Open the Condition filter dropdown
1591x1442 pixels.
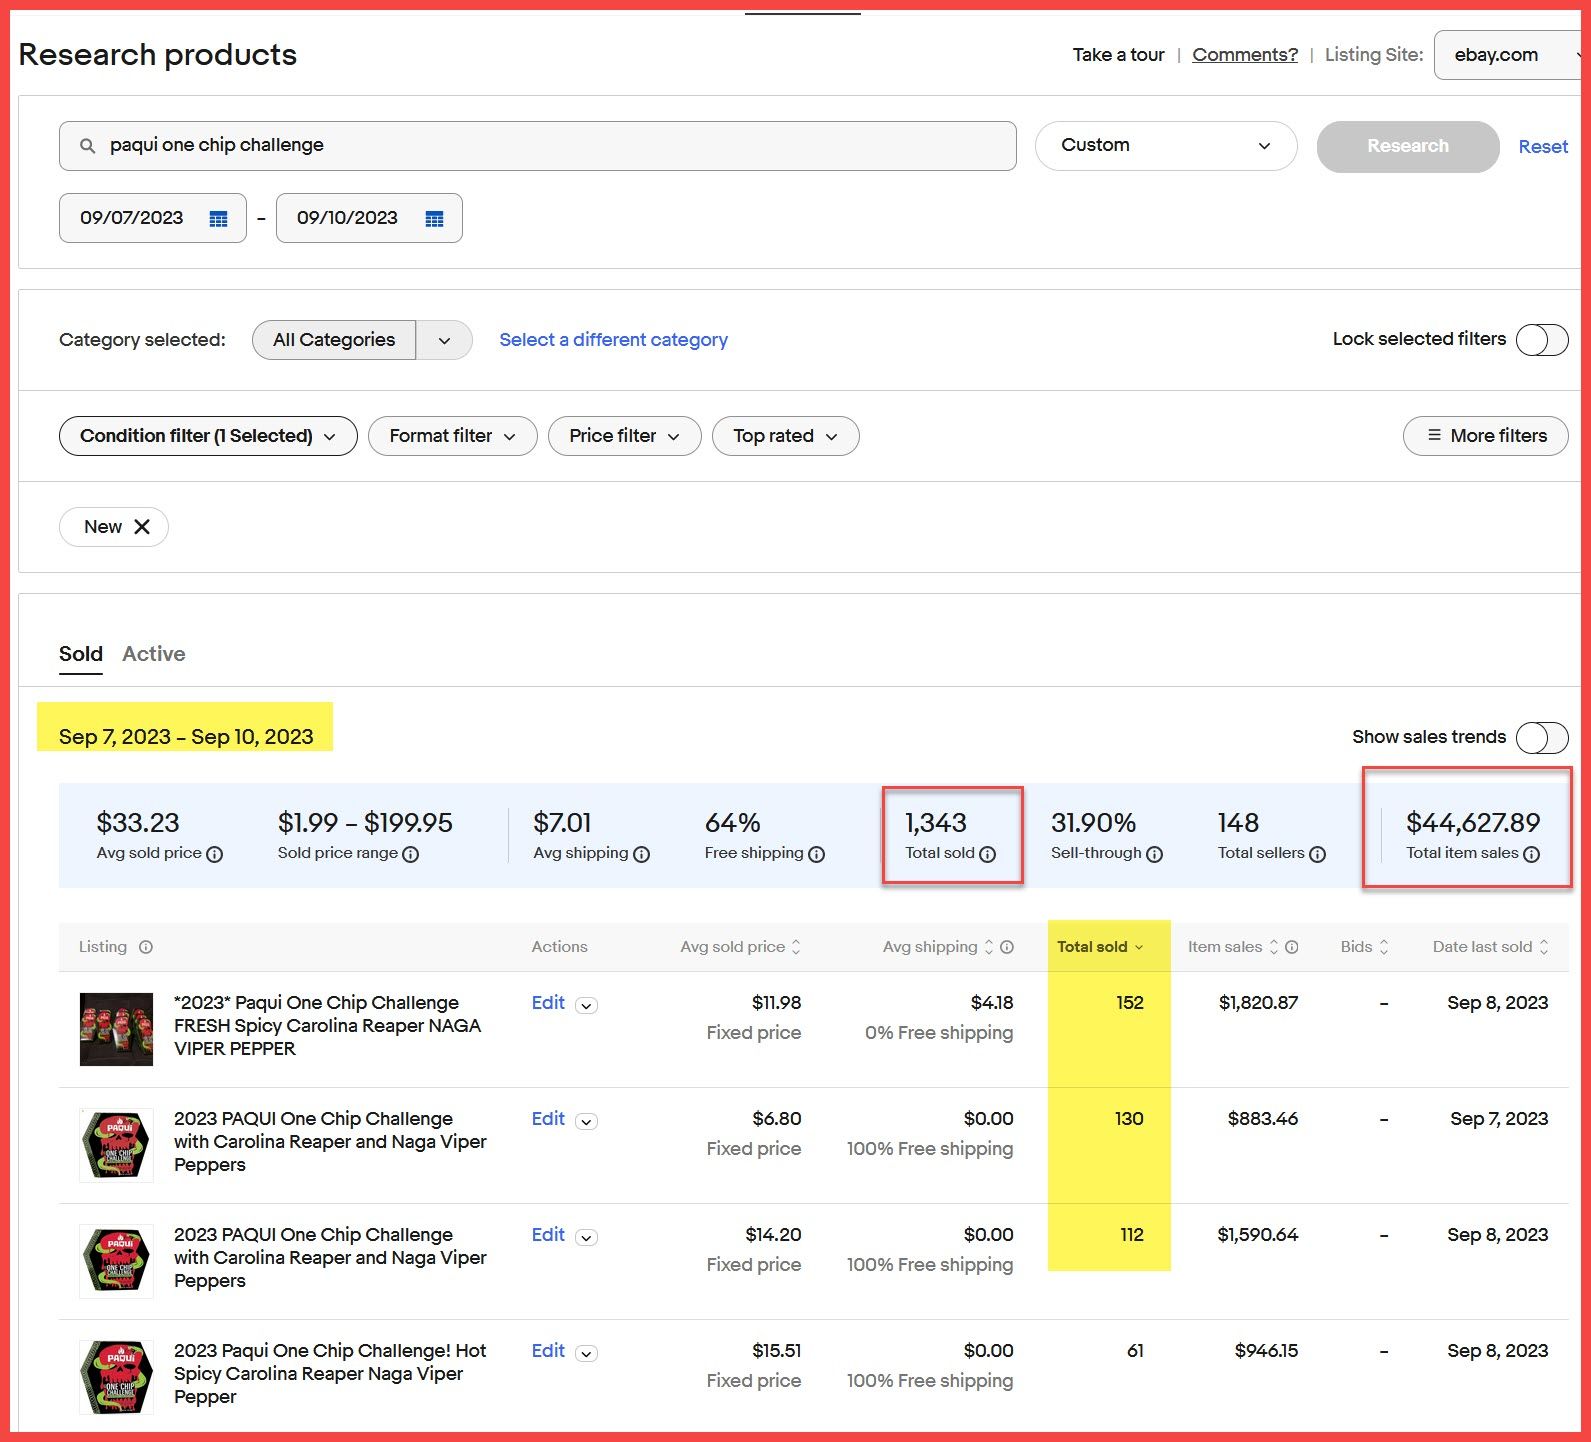(x=208, y=436)
